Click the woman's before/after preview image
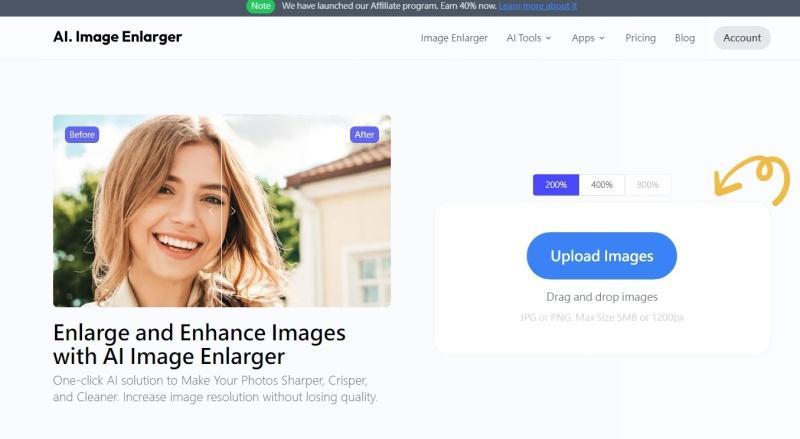 [x=222, y=211]
